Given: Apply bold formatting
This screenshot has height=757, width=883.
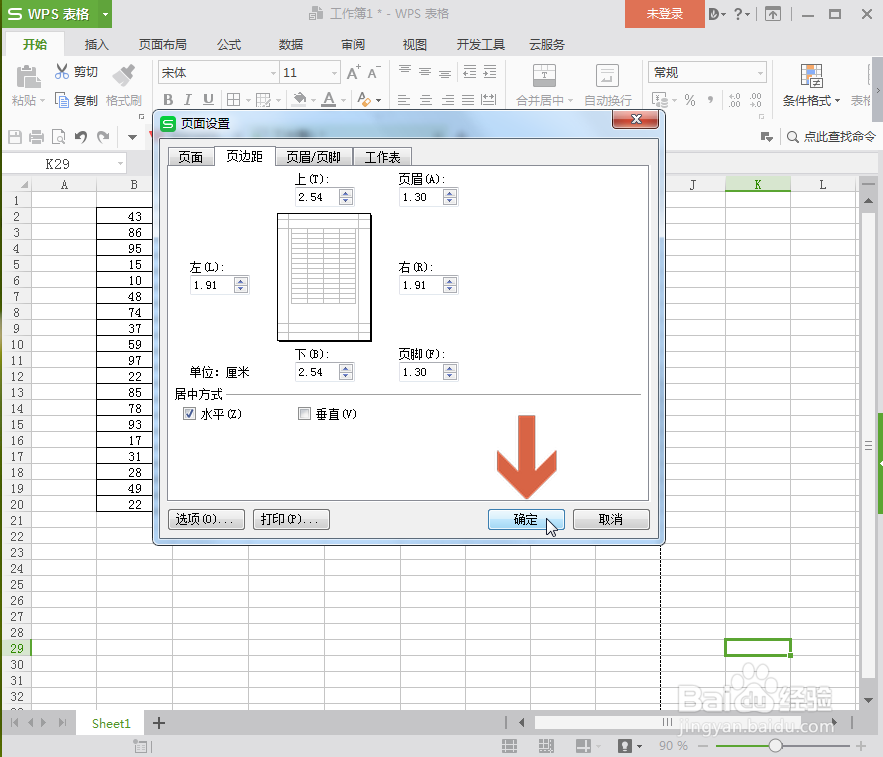Looking at the screenshot, I should (x=168, y=100).
